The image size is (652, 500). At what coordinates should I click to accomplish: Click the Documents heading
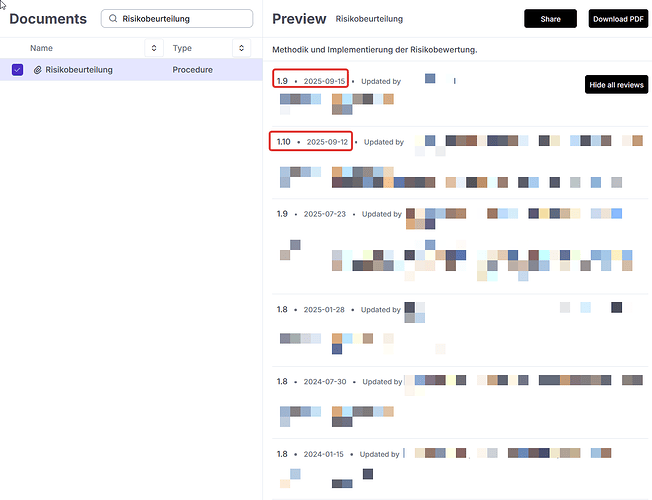coord(48,19)
